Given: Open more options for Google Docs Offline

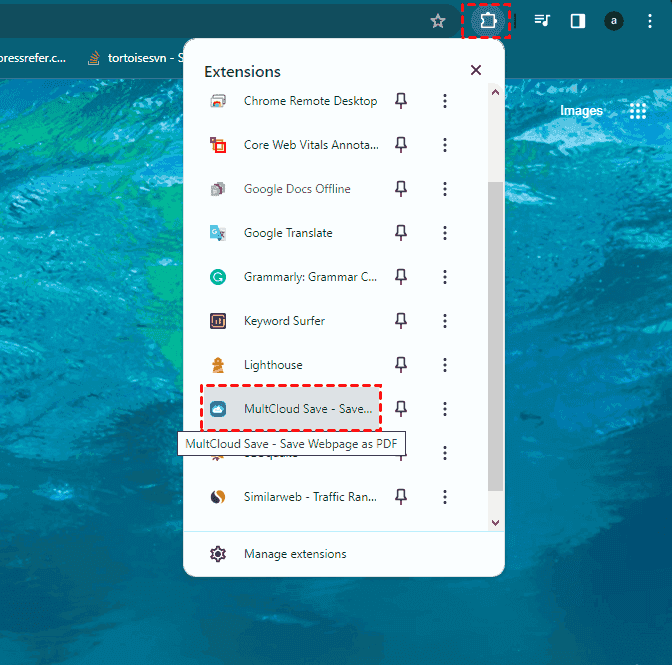Looking at the screenshot, I should [445, 189].
